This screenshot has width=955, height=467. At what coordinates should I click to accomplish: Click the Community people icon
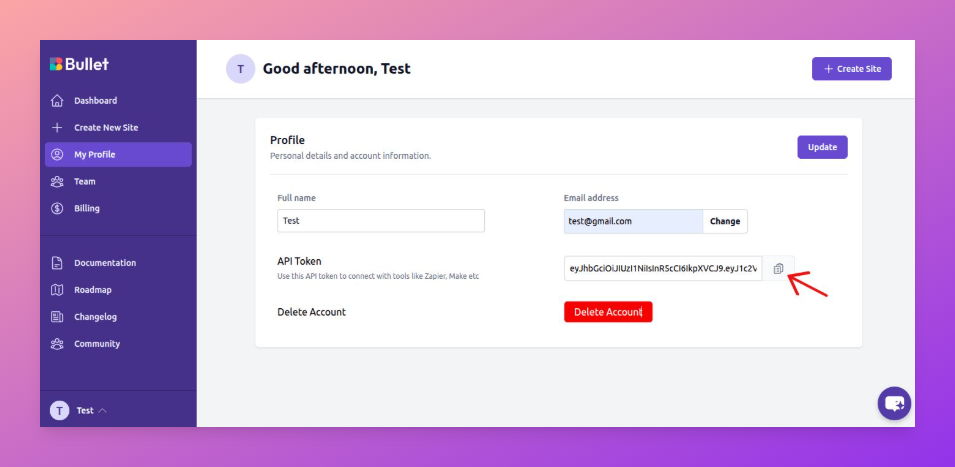pyautogui.click(x=57, y=344)
